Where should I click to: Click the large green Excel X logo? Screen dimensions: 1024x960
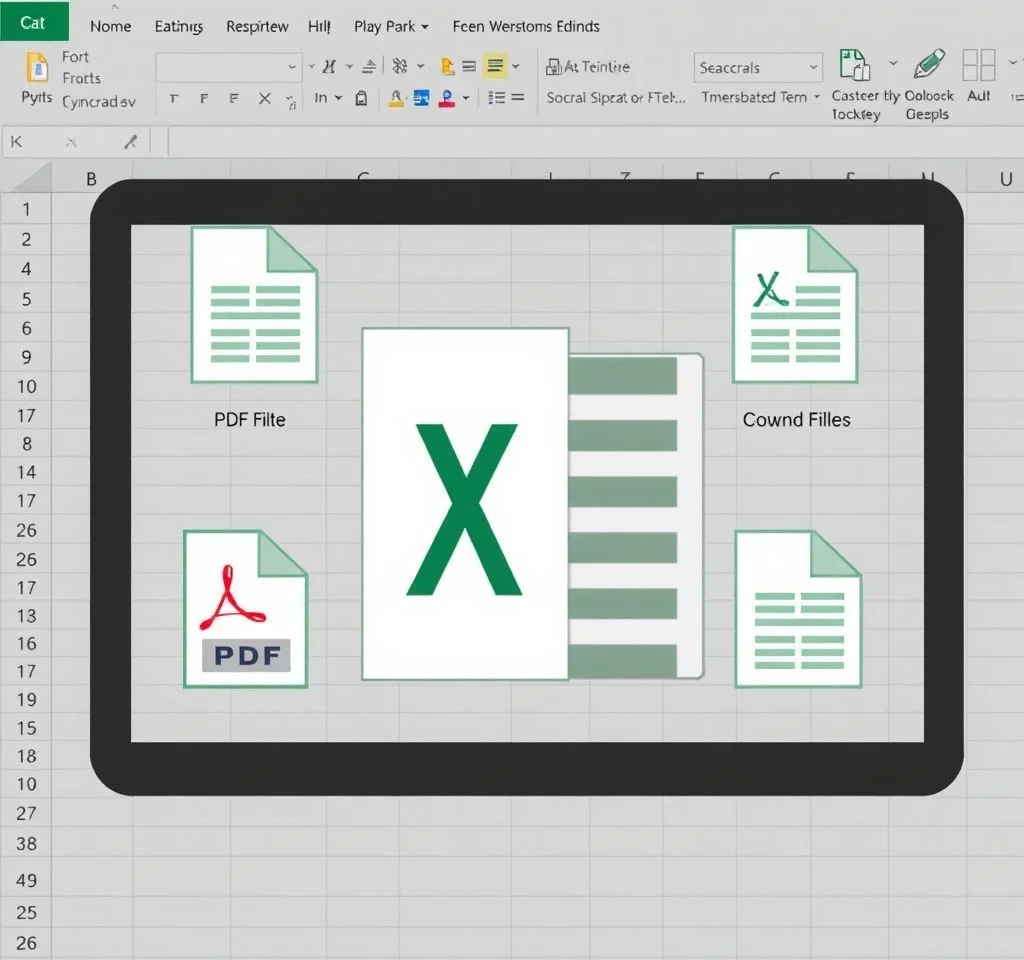[464, 508]
